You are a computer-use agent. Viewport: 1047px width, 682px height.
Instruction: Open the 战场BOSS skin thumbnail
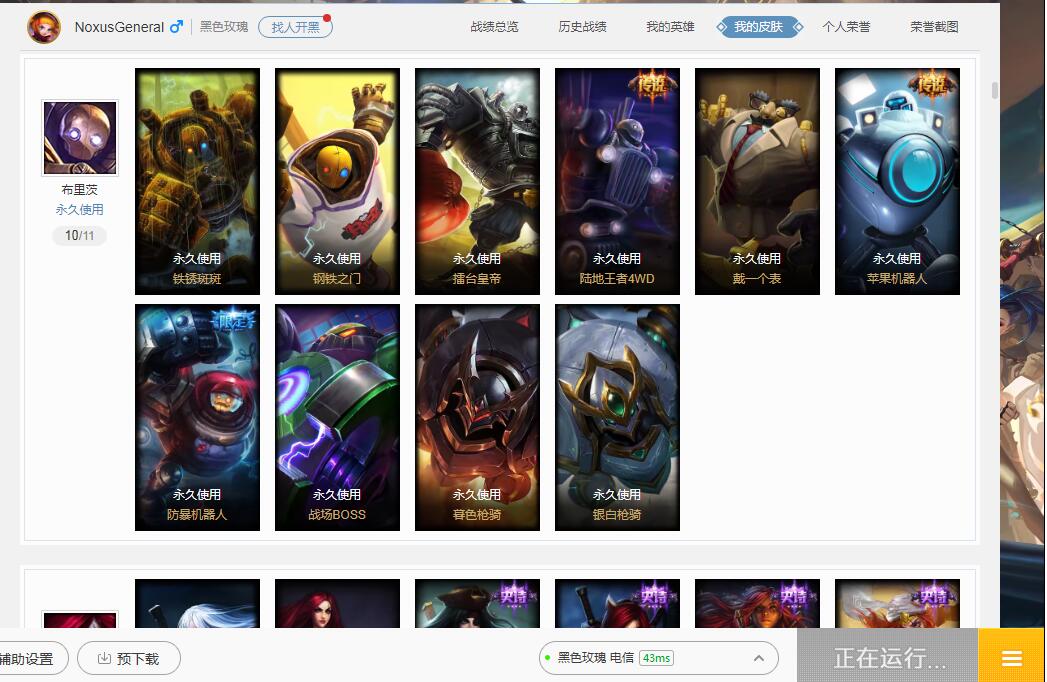click(x=337, y=417)
